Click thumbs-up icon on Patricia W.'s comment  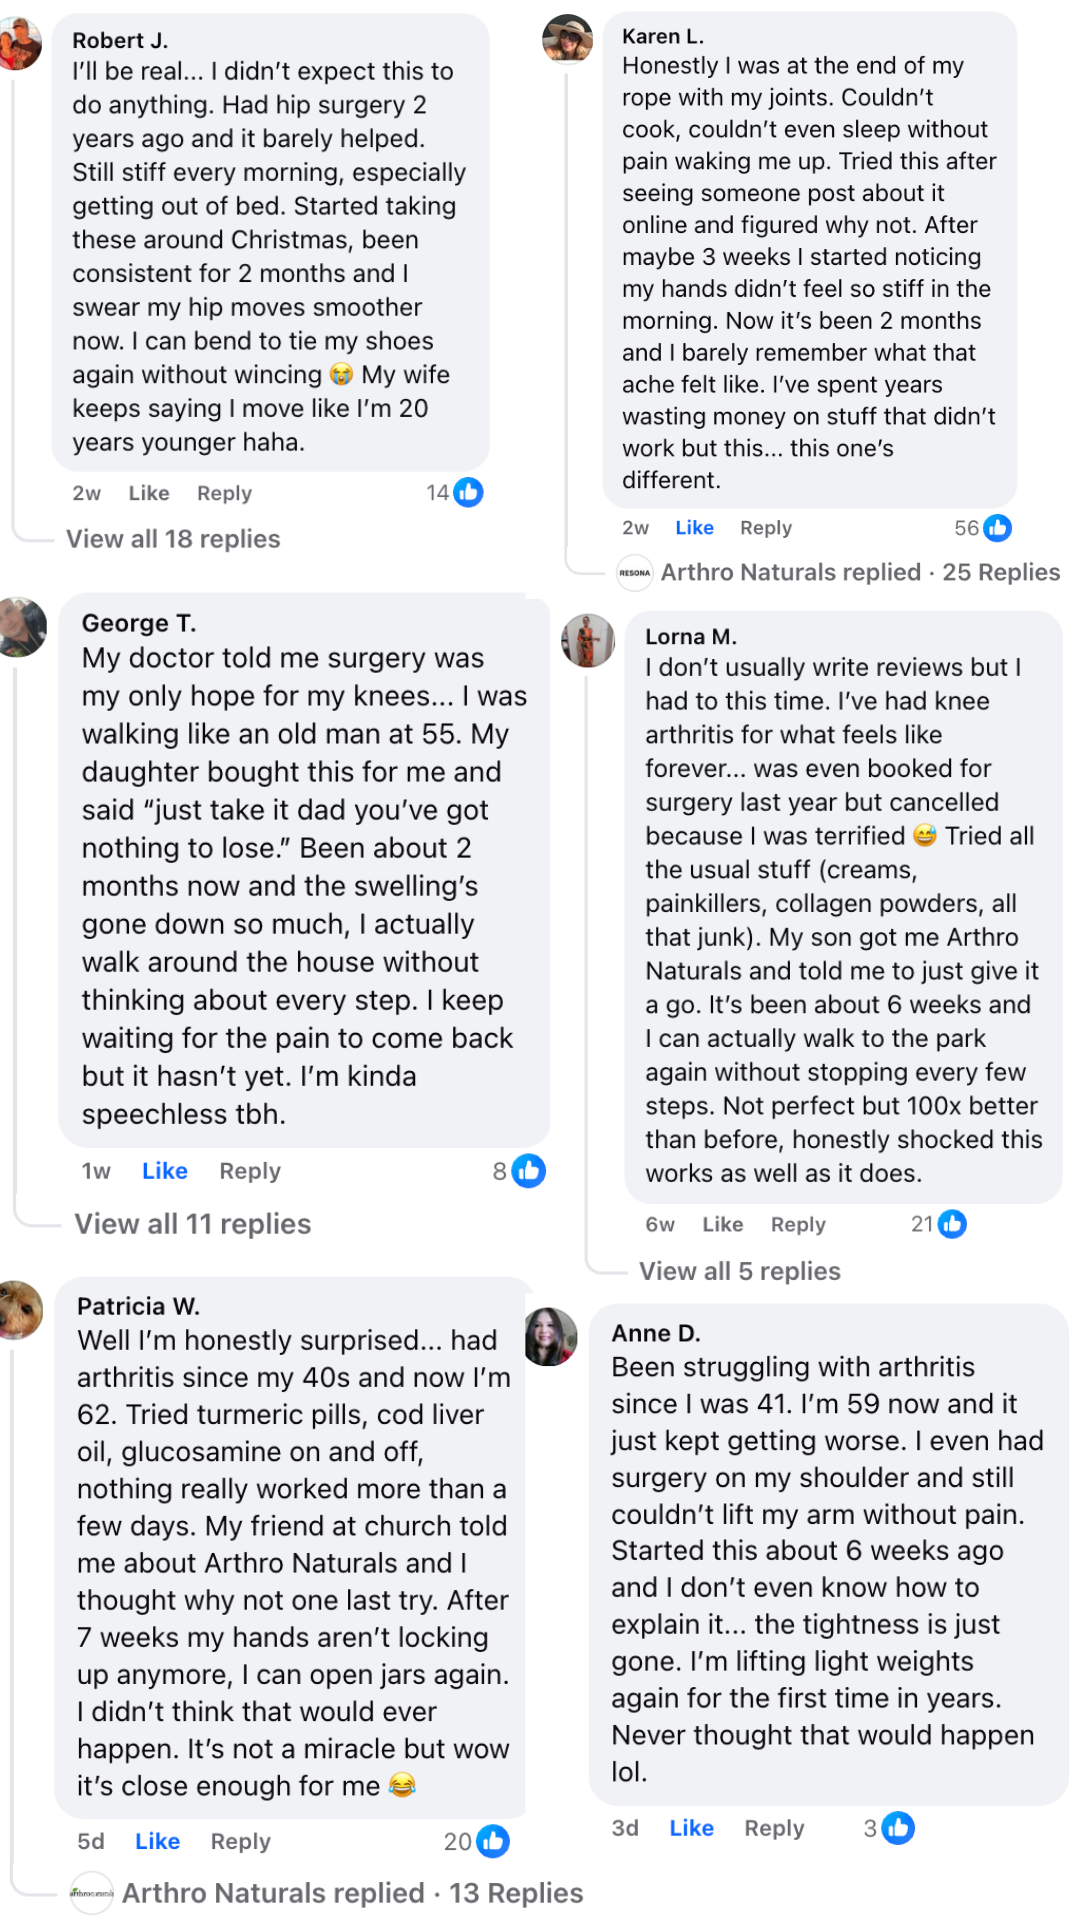click(492, 1841)
